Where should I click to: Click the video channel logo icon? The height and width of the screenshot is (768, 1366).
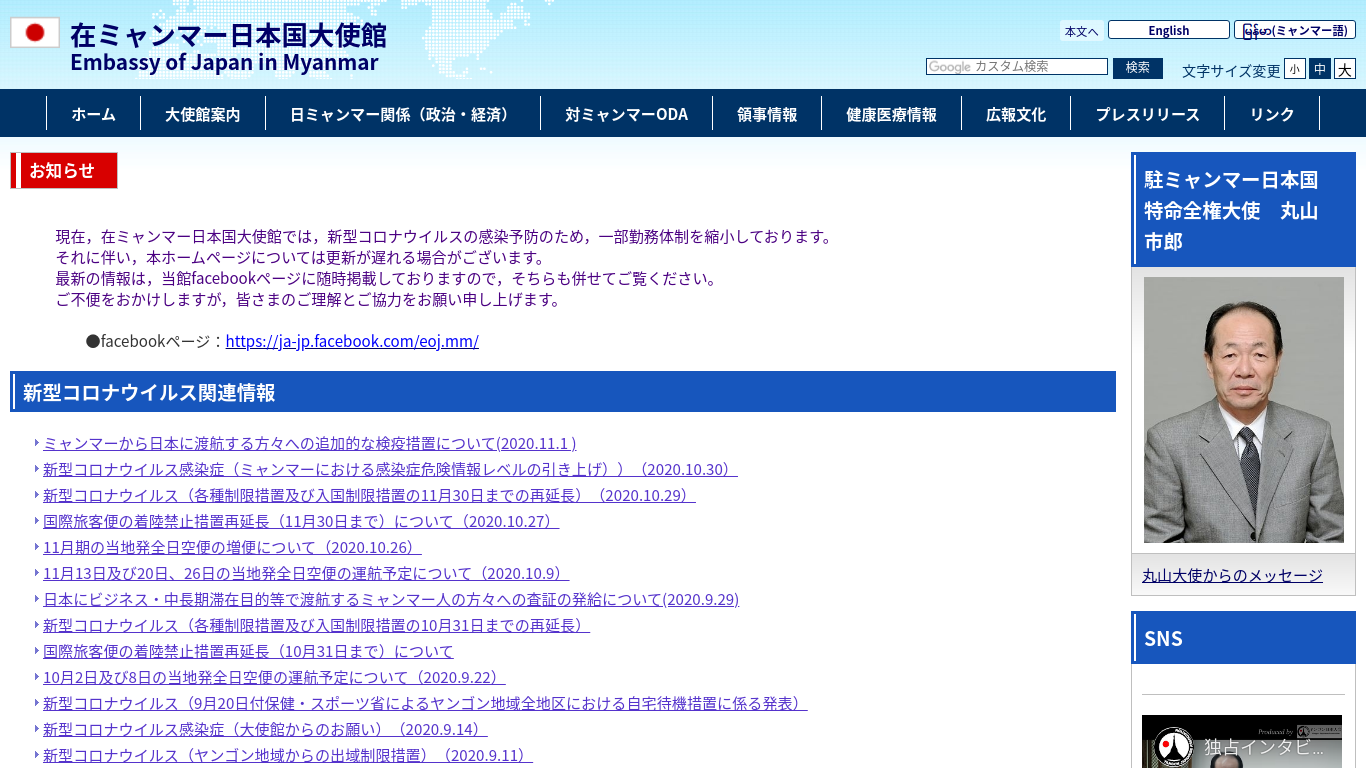click(1172, 747)
